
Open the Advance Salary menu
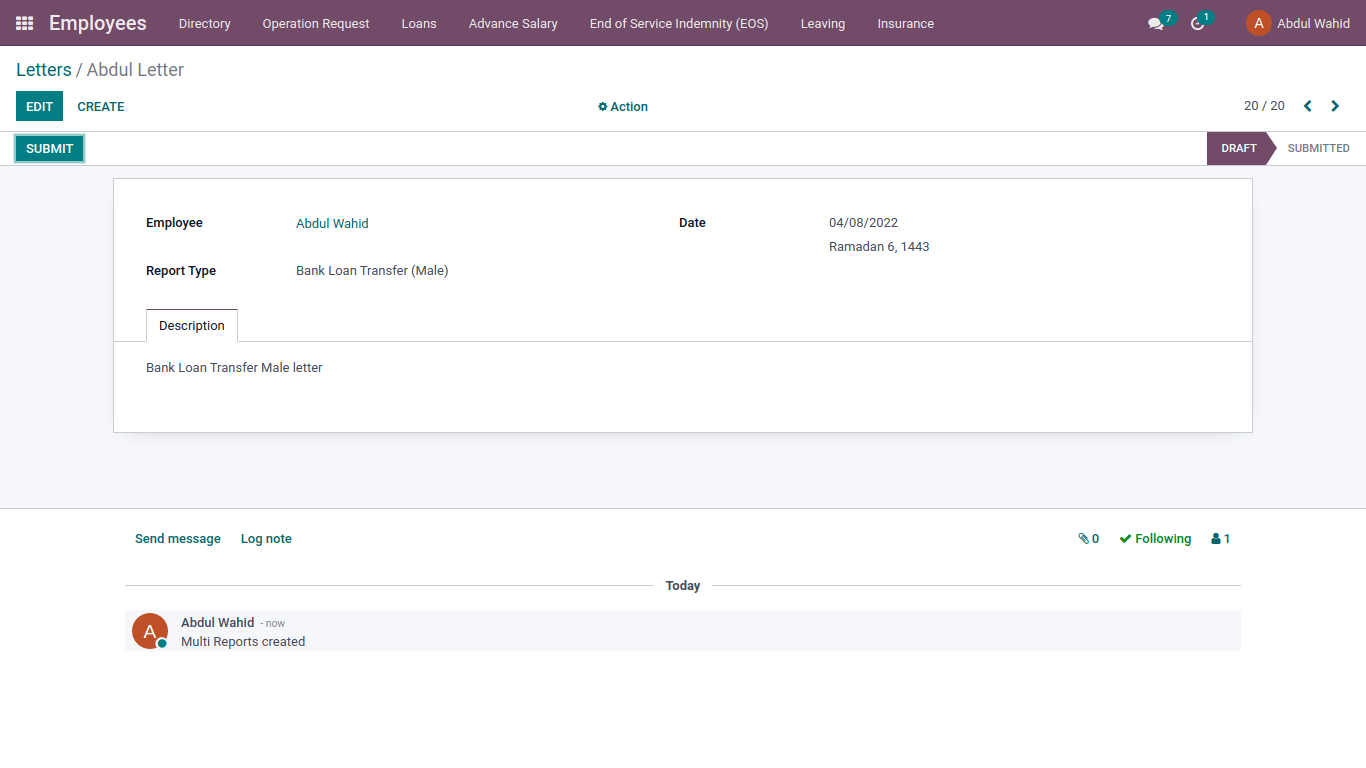click(513, 23)
